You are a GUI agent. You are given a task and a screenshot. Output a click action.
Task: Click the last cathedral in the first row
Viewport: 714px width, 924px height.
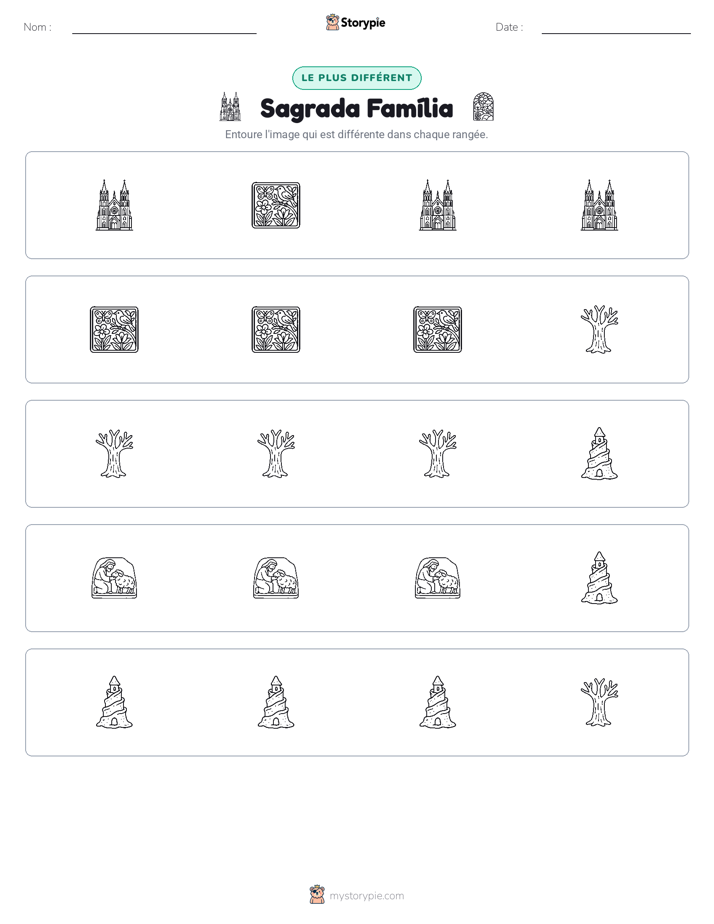pyautogui.click(x=599, y=205)
